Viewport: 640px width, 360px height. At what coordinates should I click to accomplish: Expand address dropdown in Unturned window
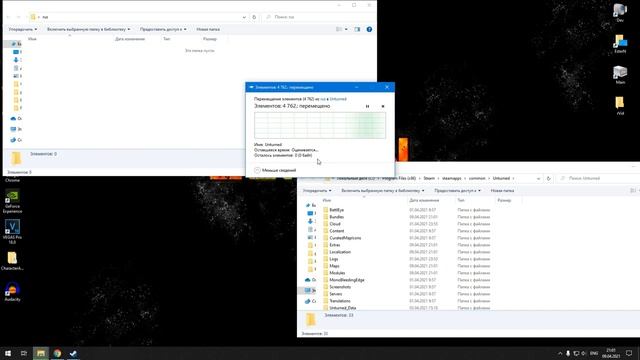pyautogui.click(x=538, y=178)
